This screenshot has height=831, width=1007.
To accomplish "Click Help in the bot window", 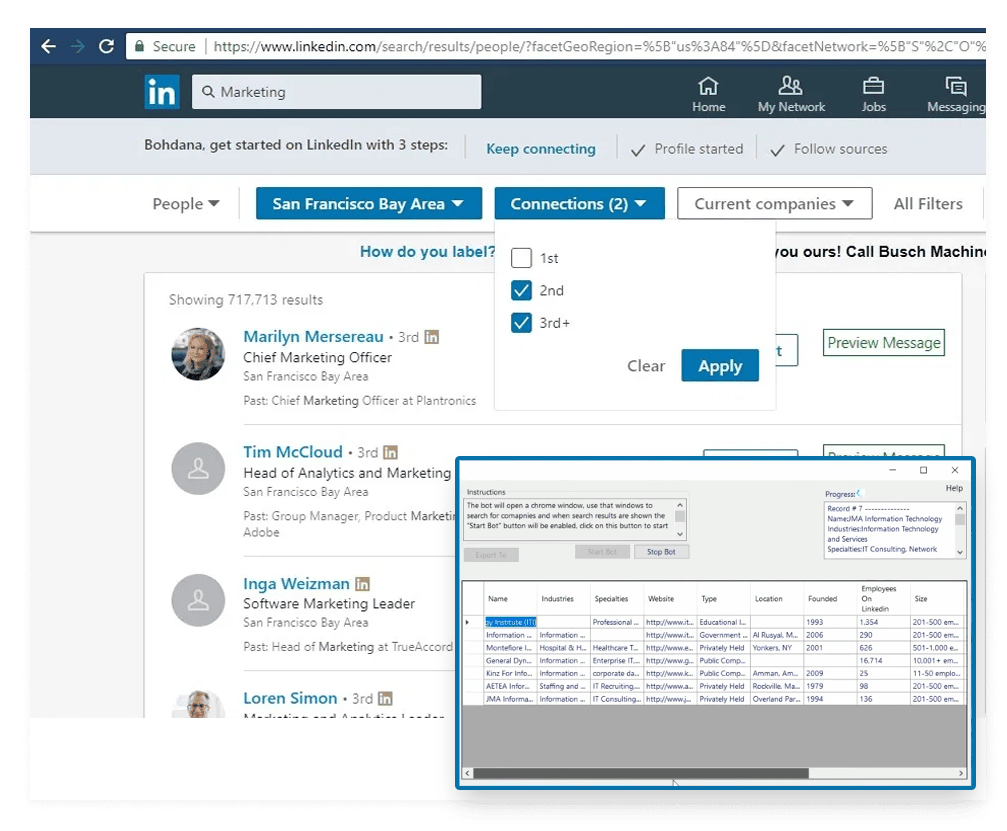I will click(954, 488).
